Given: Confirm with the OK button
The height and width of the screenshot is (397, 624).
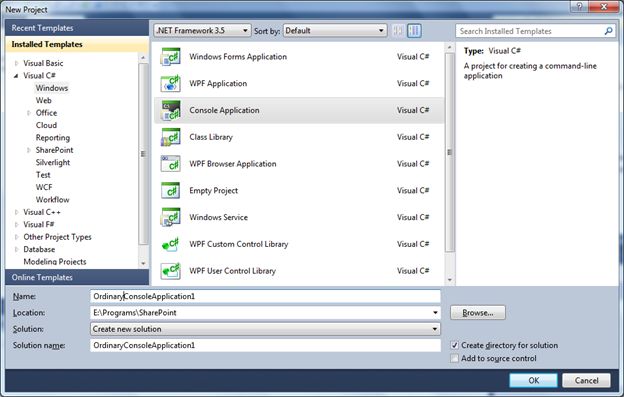Looking at the screenshot, I should [533, 380].
